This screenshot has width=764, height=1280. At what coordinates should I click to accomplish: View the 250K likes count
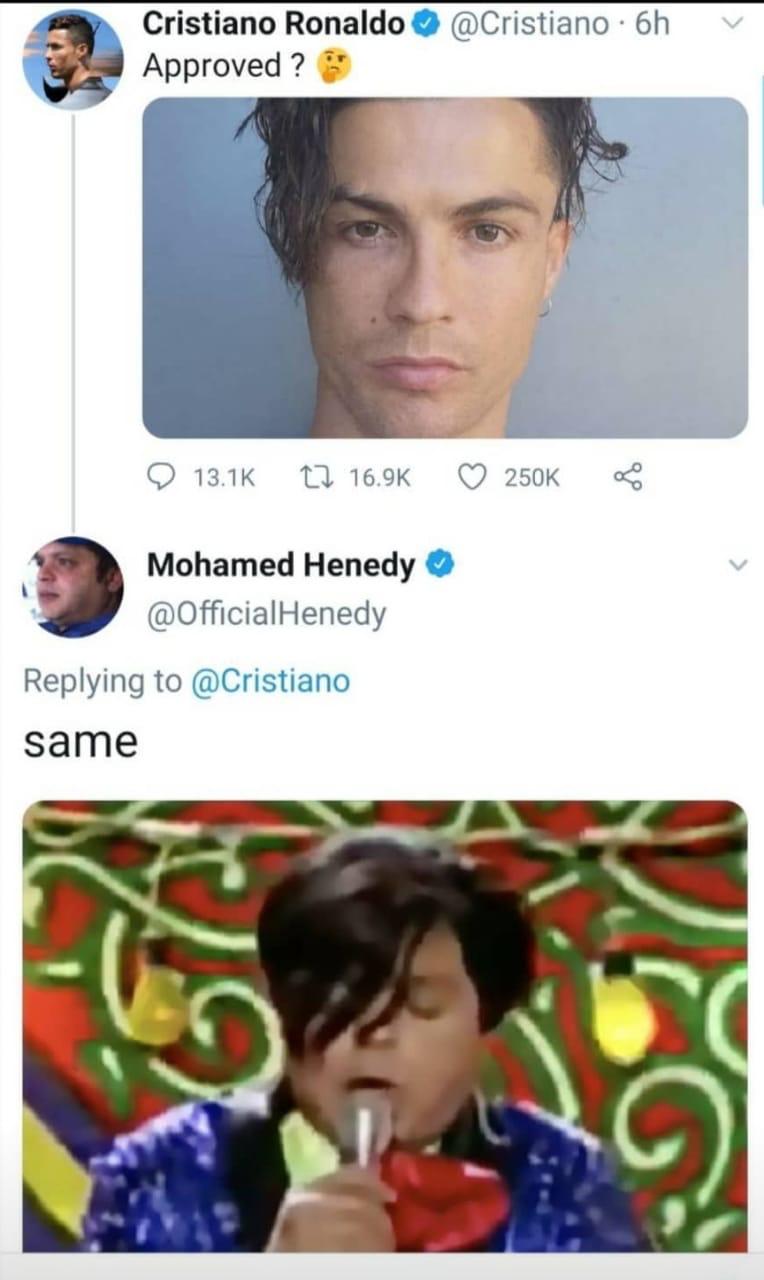tap(532, 478)
